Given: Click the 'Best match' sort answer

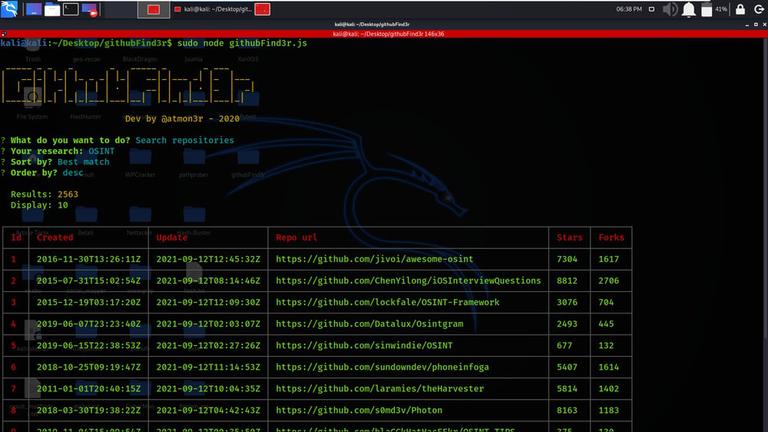Looking at the screenshot, I should [x=83, y=162].
